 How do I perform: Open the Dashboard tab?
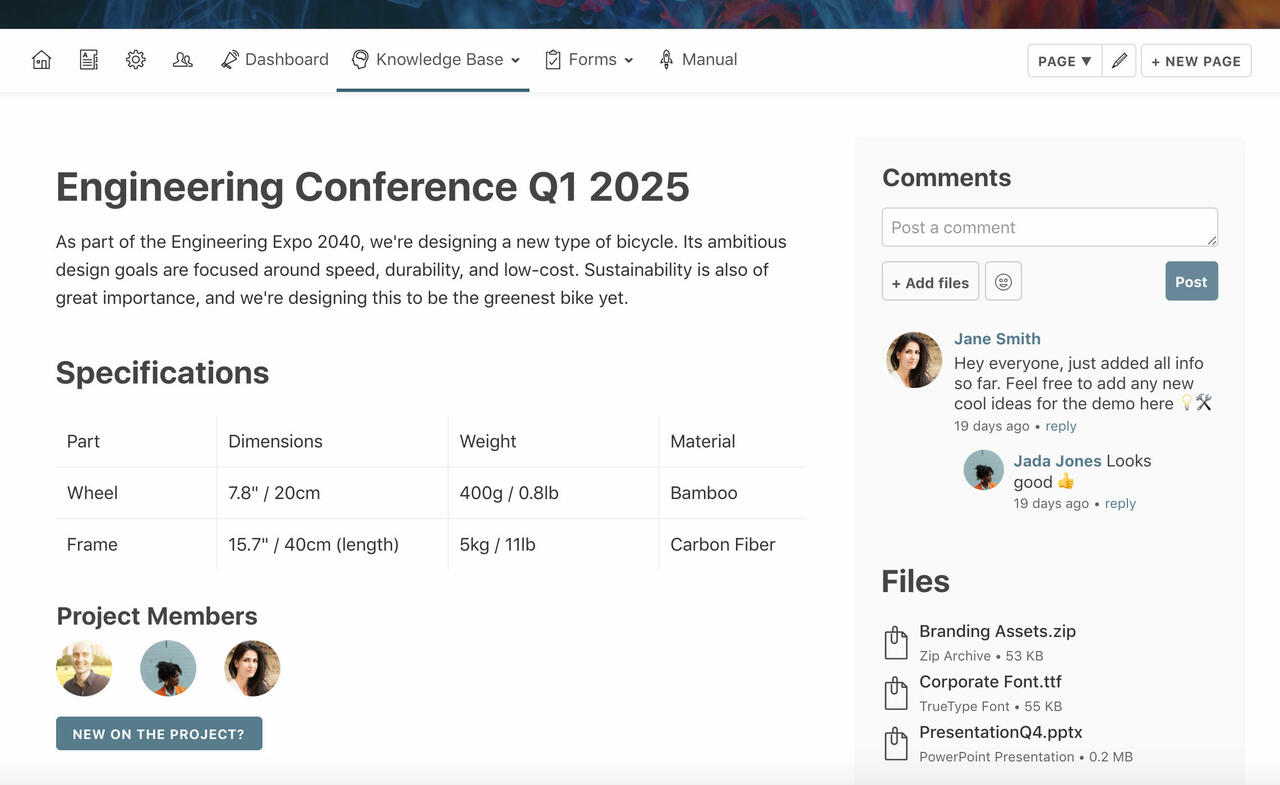click(x=274, y=60)
